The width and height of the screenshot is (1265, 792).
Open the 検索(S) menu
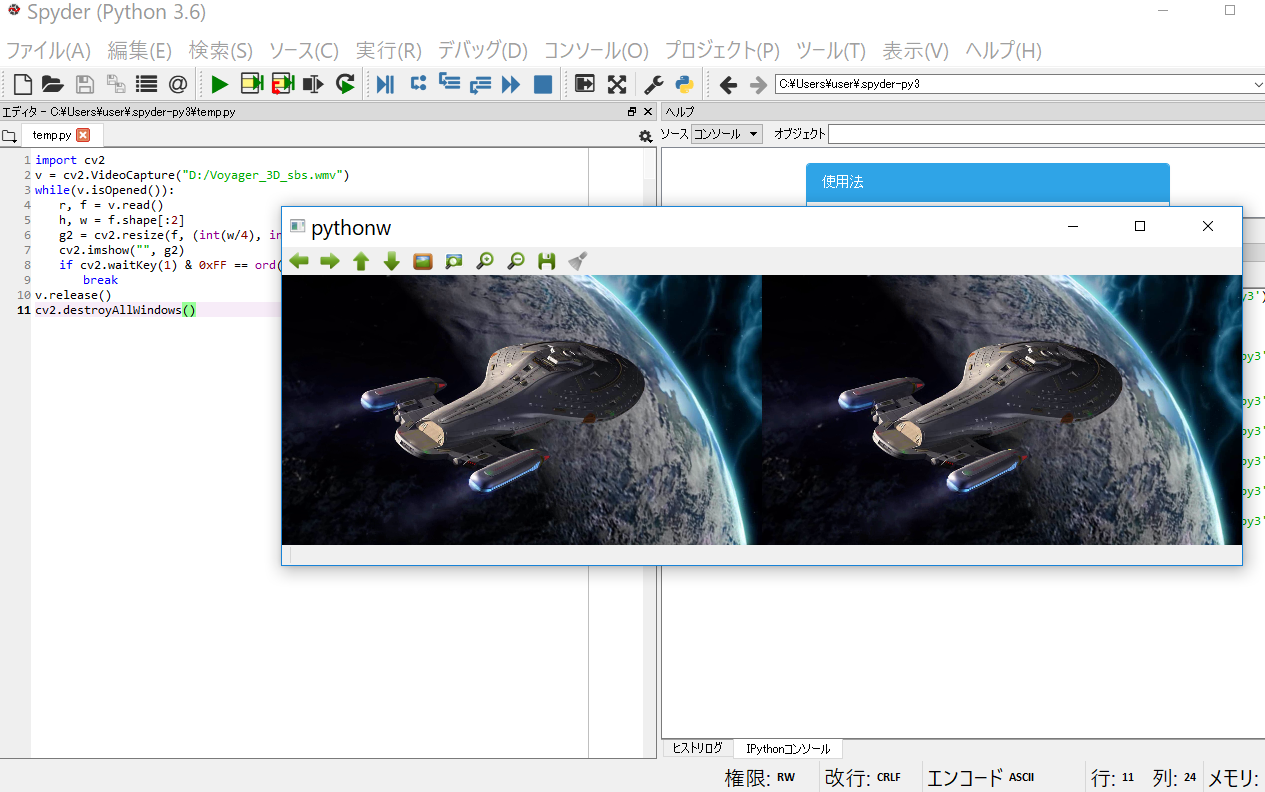click(221, 50)
